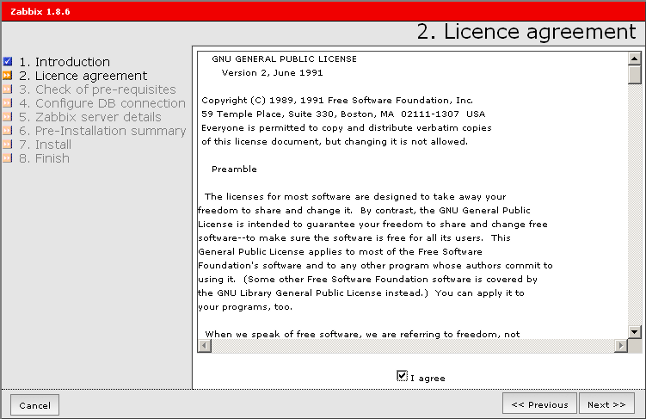Image resolution: width=646 pixels, height=419 pixels.
Task: Click the license scroll down arrow
Action: (x=634, y=331)
